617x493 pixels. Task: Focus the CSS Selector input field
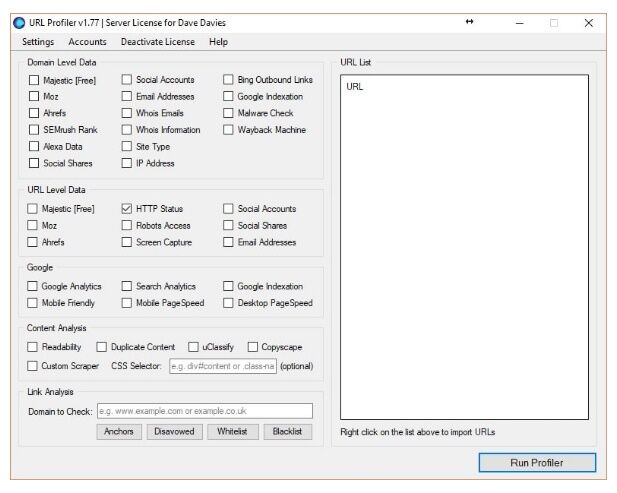point(223,366)
